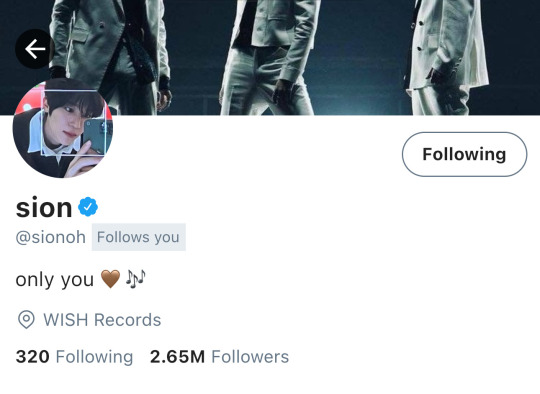Image resolution: width=540 pixels, height=394 pixels.
Task: Click the brown heart emoji in bio
Action: point(110,279)
